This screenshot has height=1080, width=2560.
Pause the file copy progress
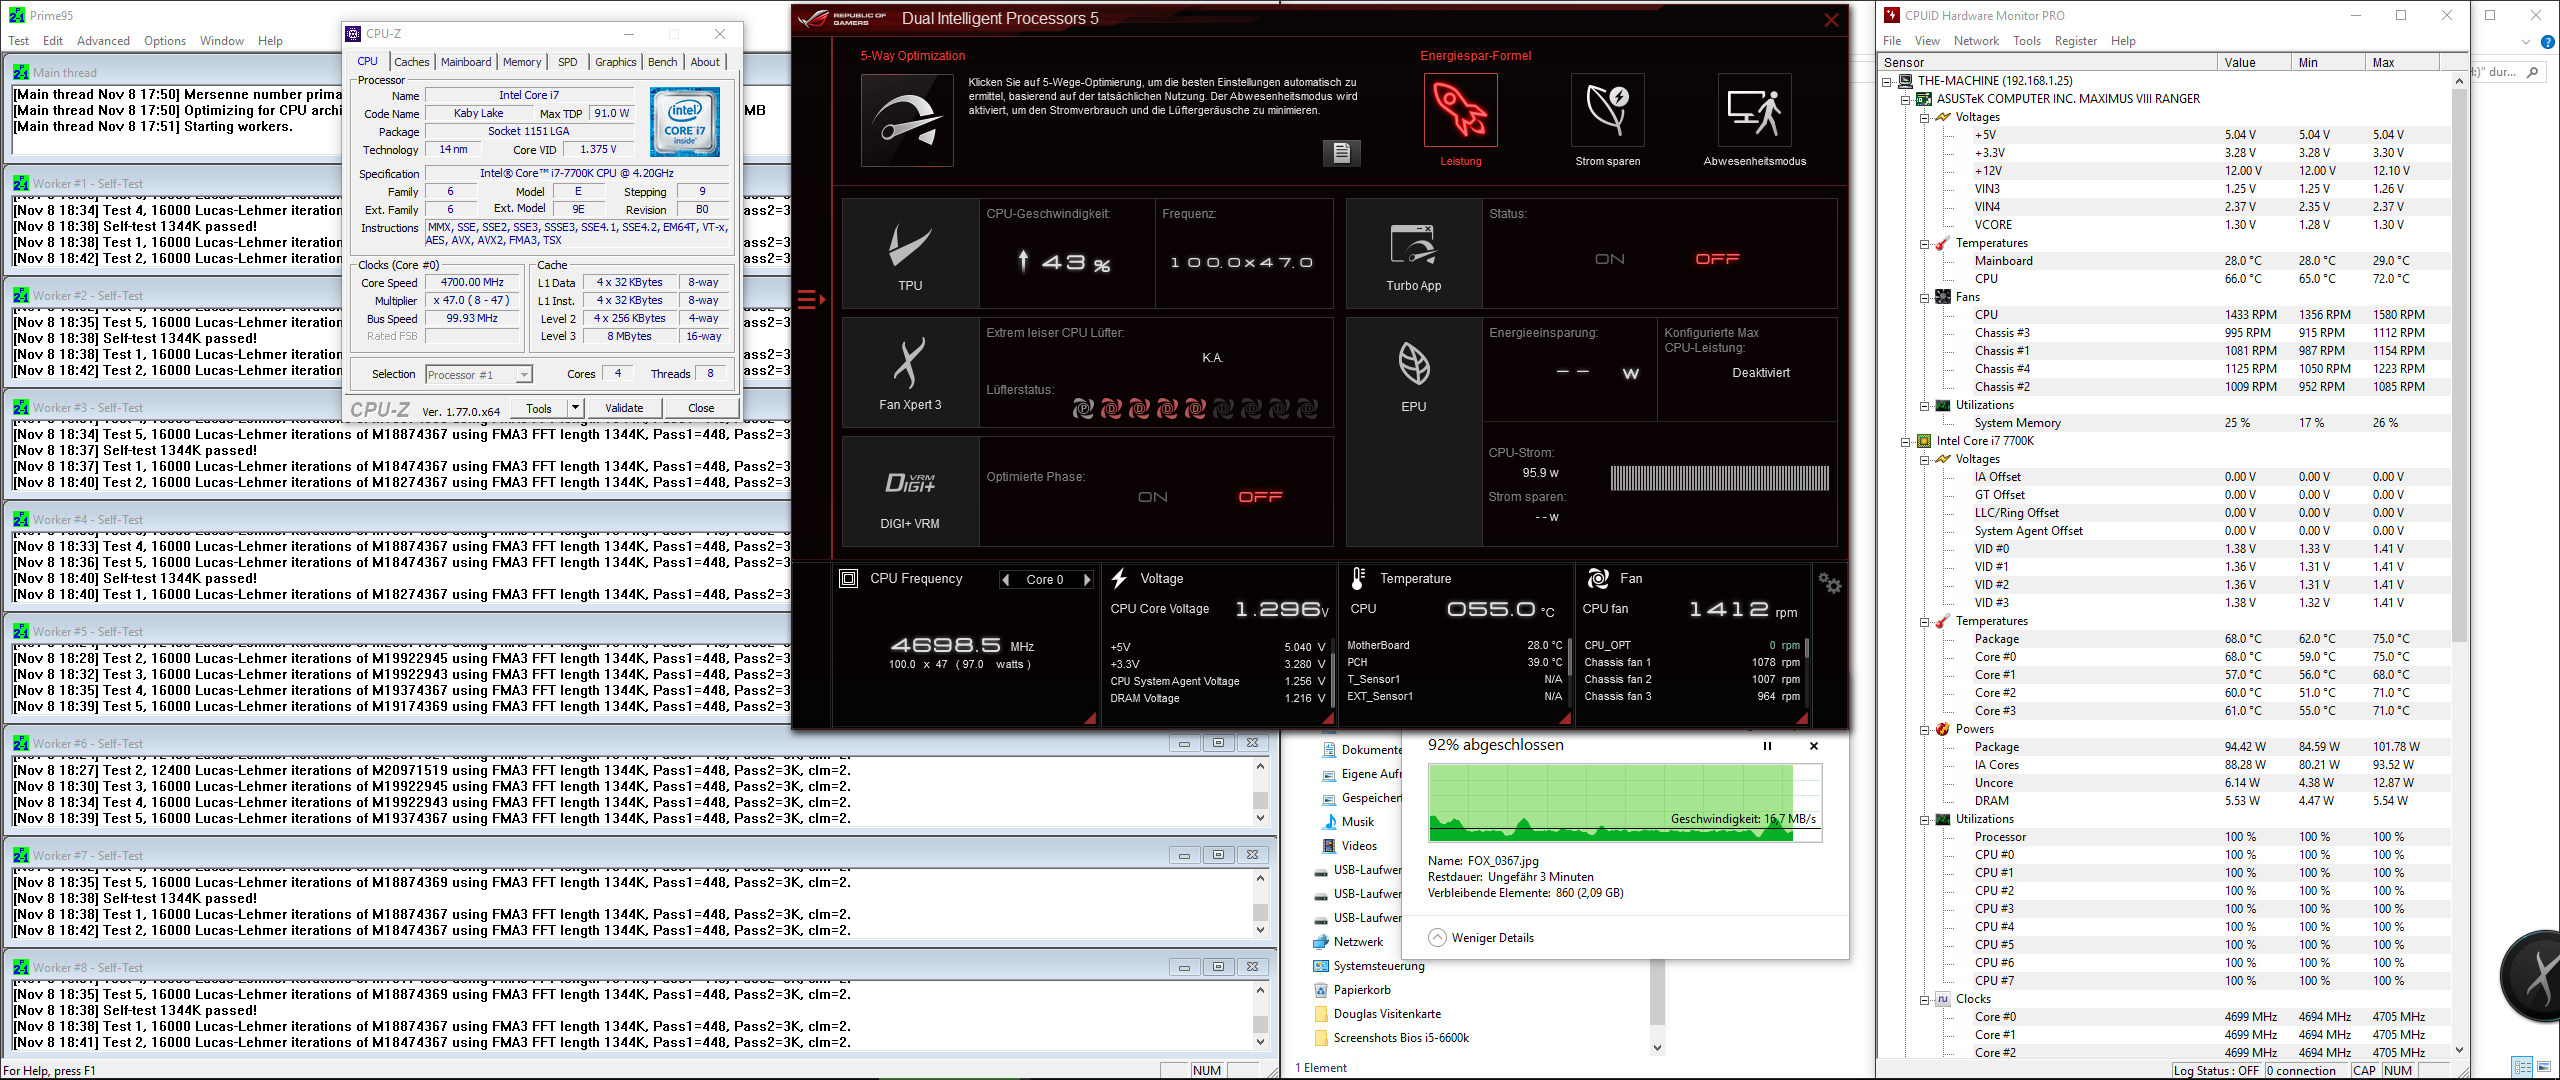(x=1767, y=746)
